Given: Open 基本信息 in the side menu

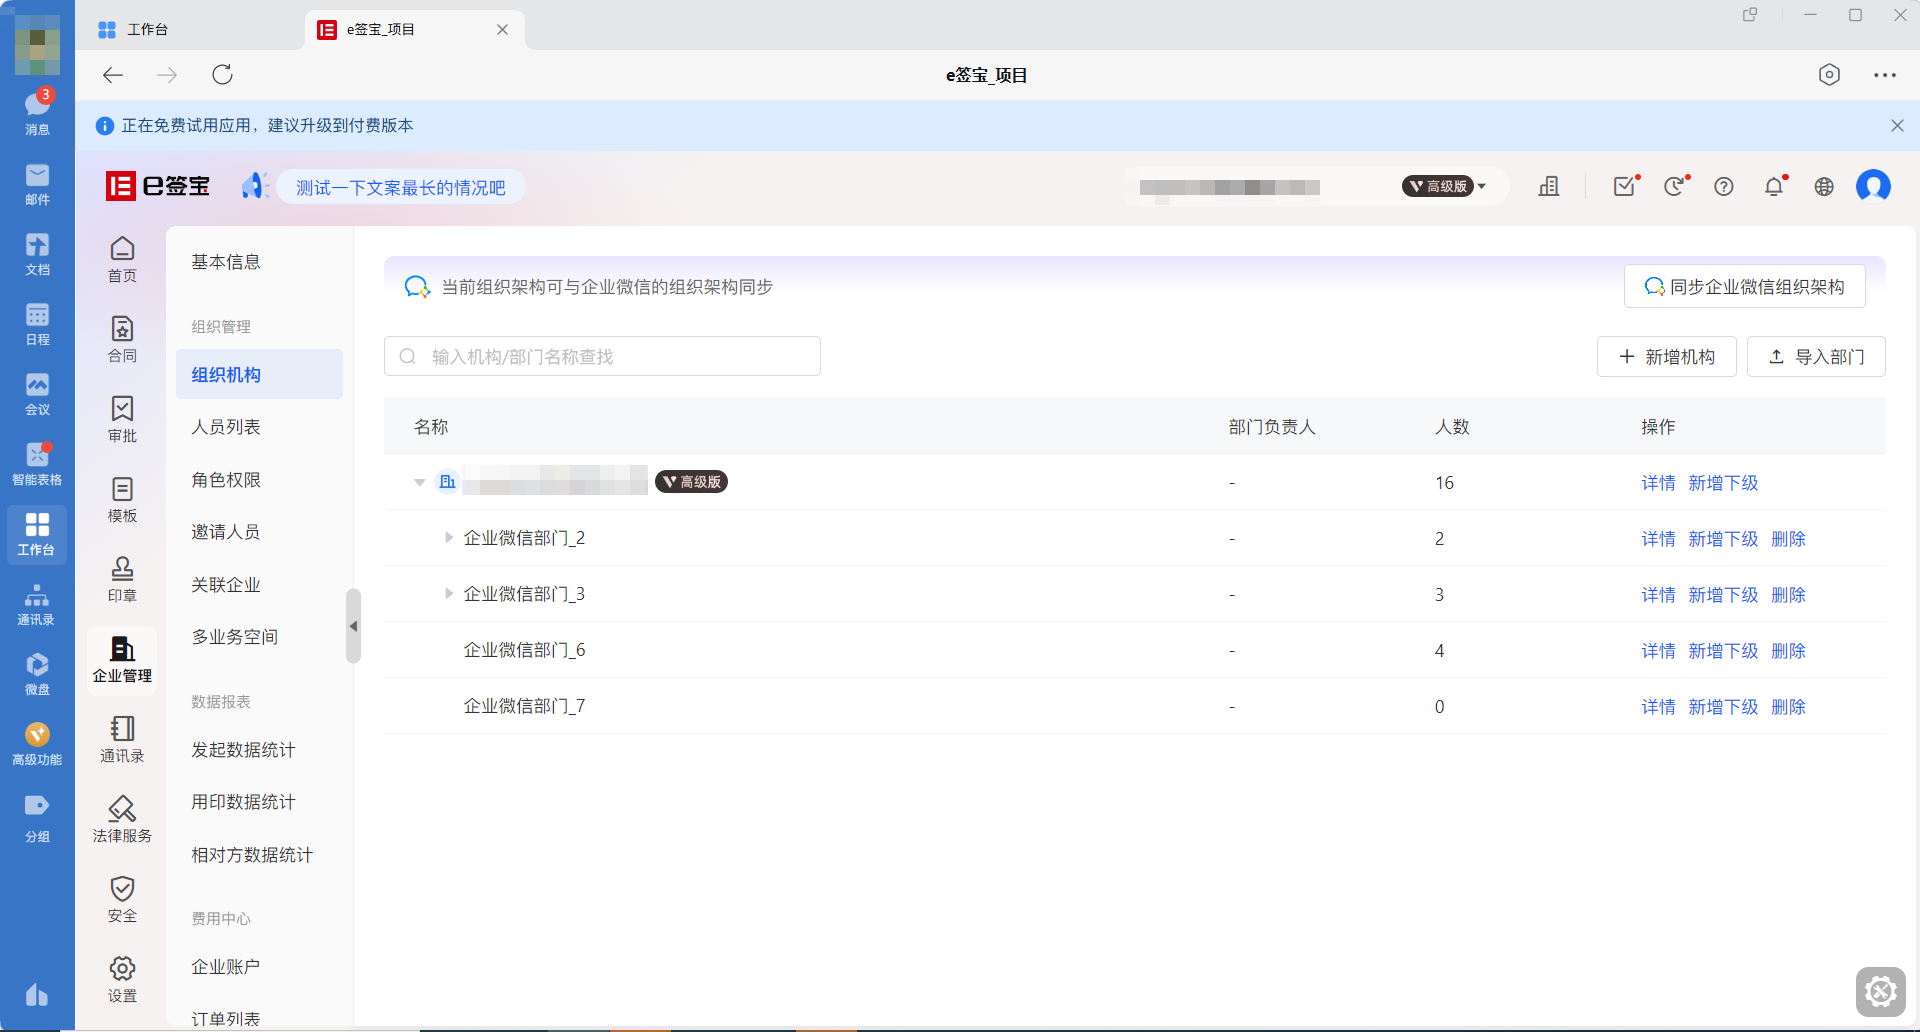Looking at the screenshot, I should (226, 262).
